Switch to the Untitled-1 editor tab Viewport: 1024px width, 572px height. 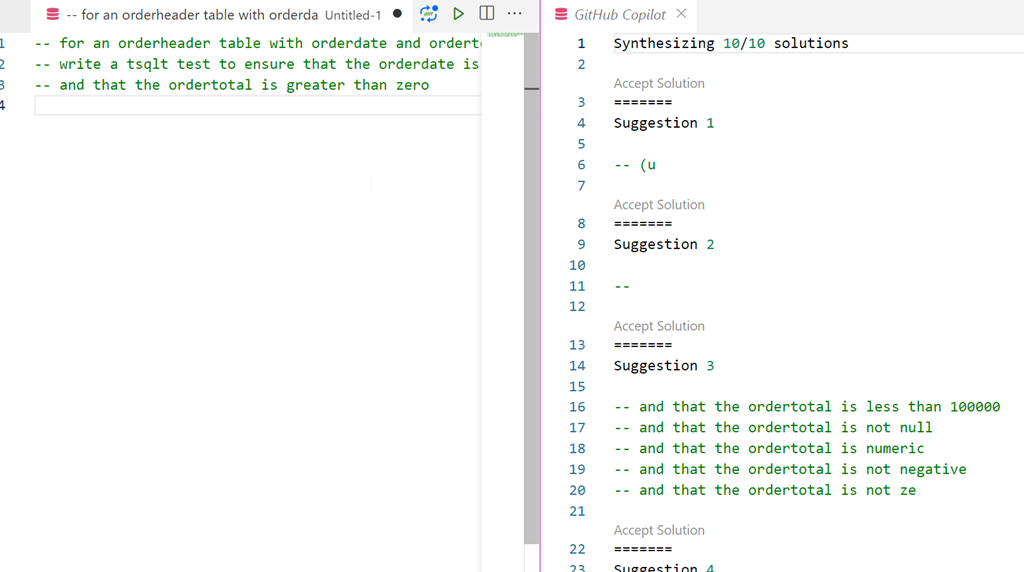click(220, 14)
